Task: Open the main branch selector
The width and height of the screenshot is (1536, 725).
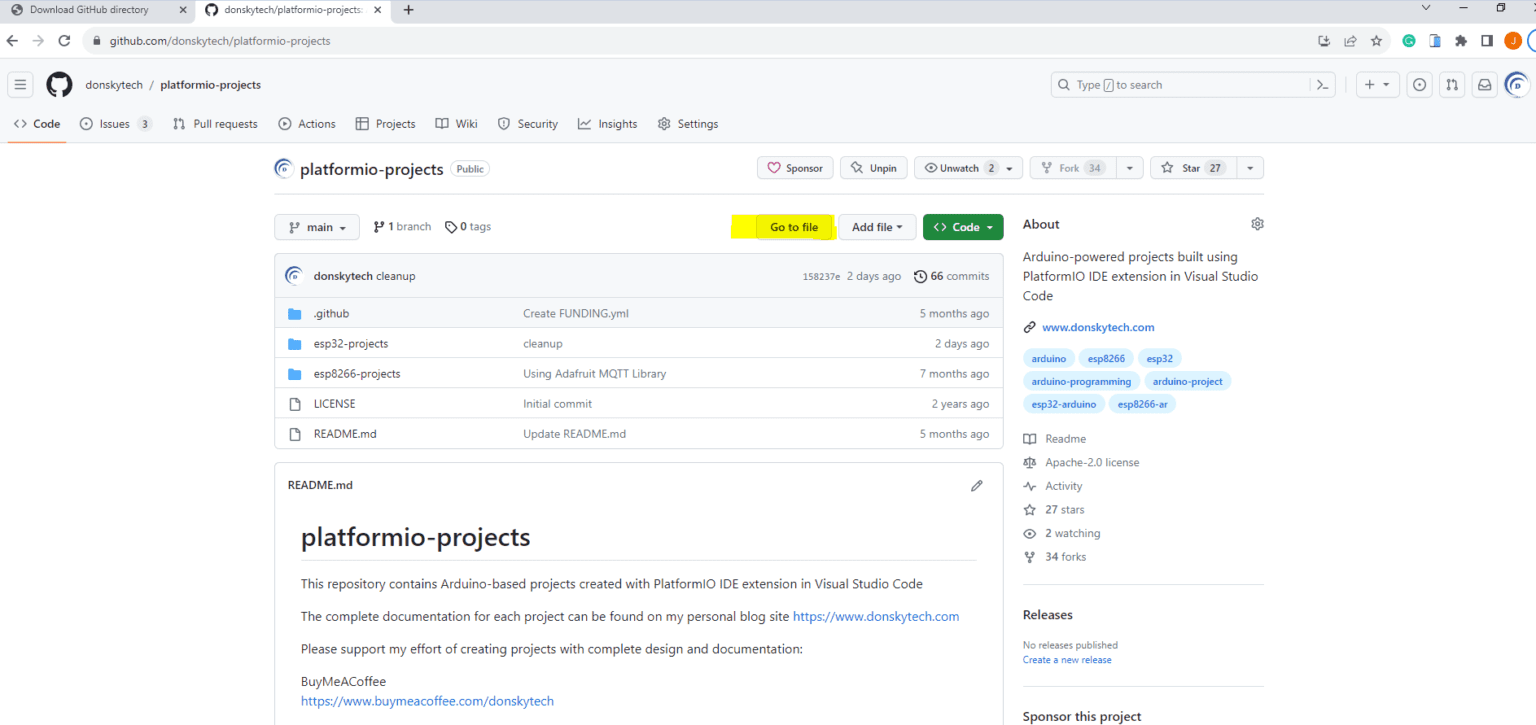Action: [316, 227]
